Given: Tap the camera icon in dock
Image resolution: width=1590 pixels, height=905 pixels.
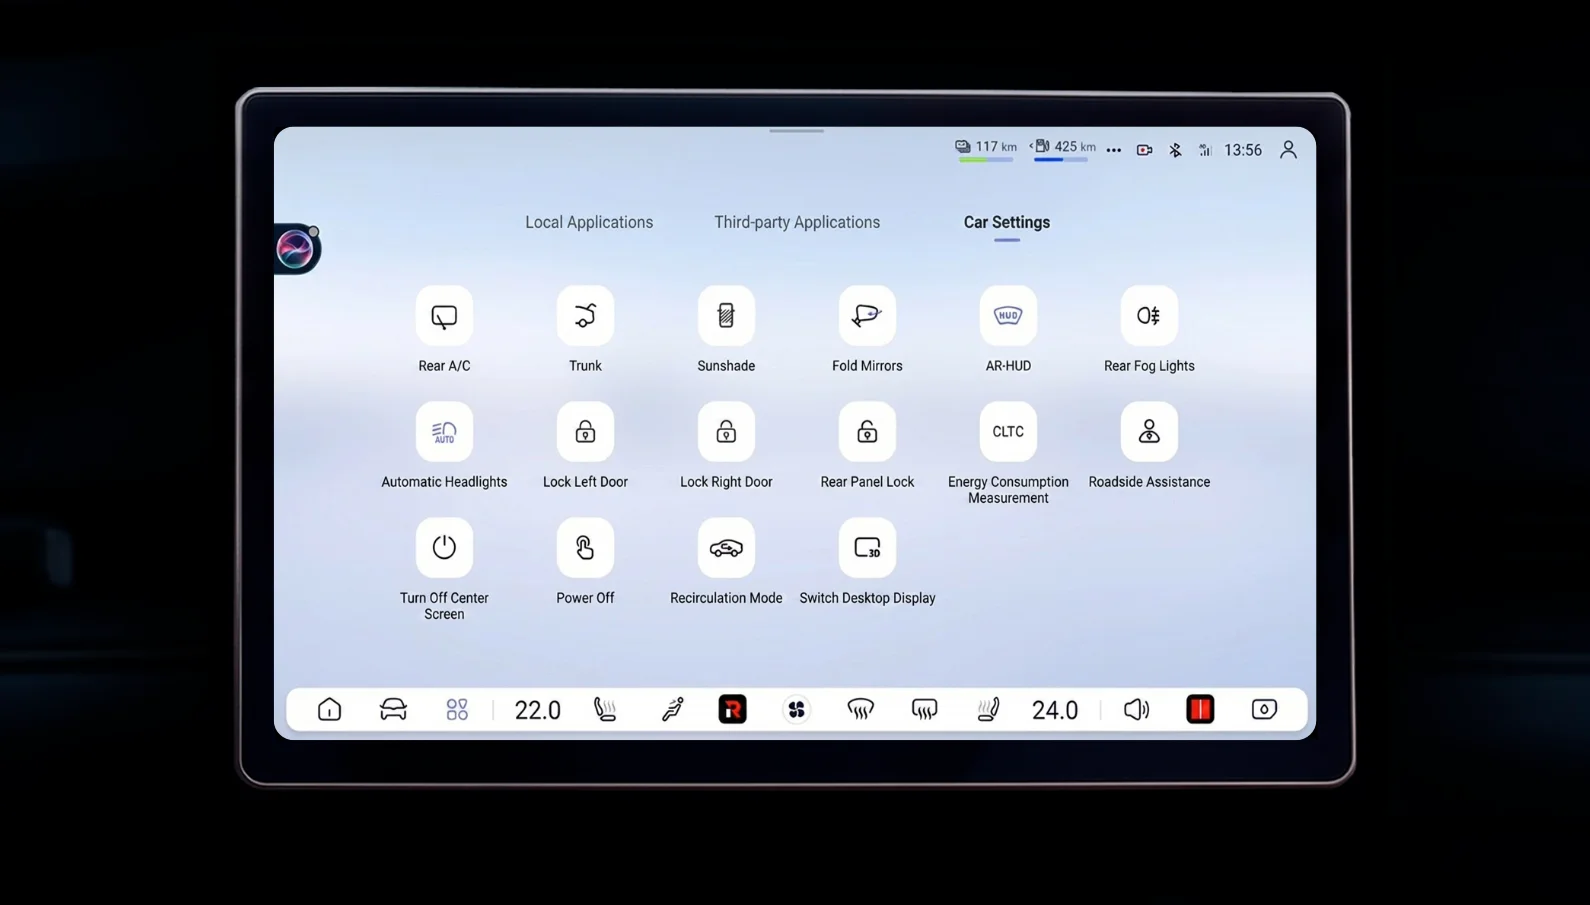Looking at the screenshot, I should point(1264,710).
